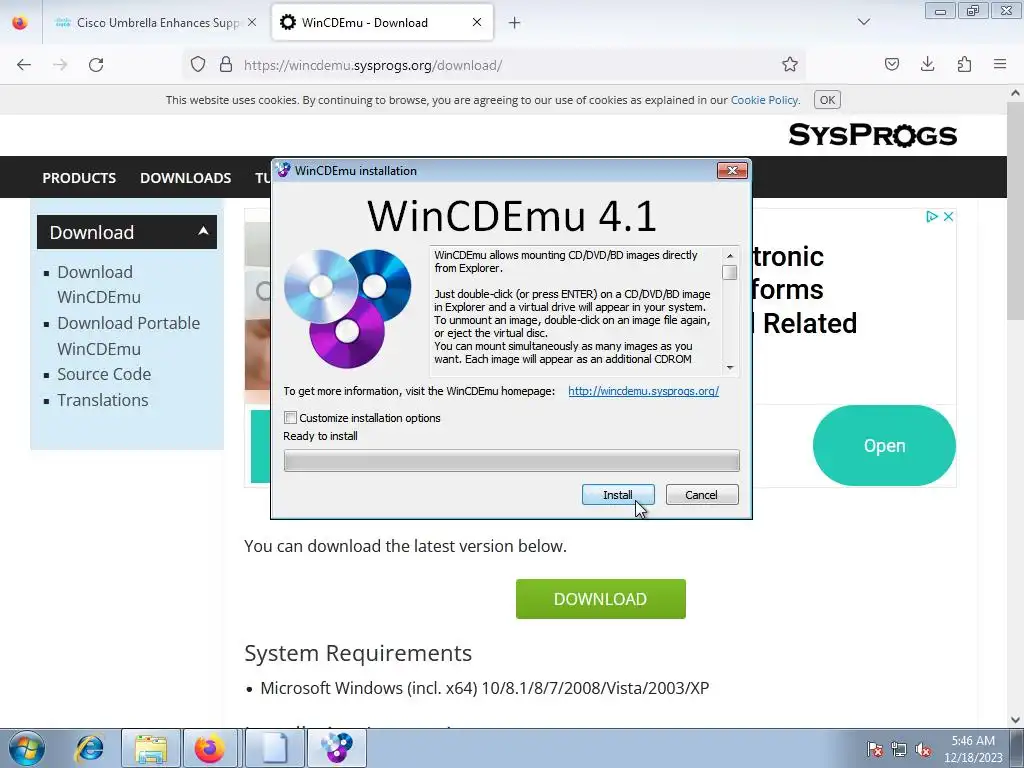Click the Firefox back arrow
This screenshot has height=768, width=1024.
pyautogui.click(x=24, y=65)
